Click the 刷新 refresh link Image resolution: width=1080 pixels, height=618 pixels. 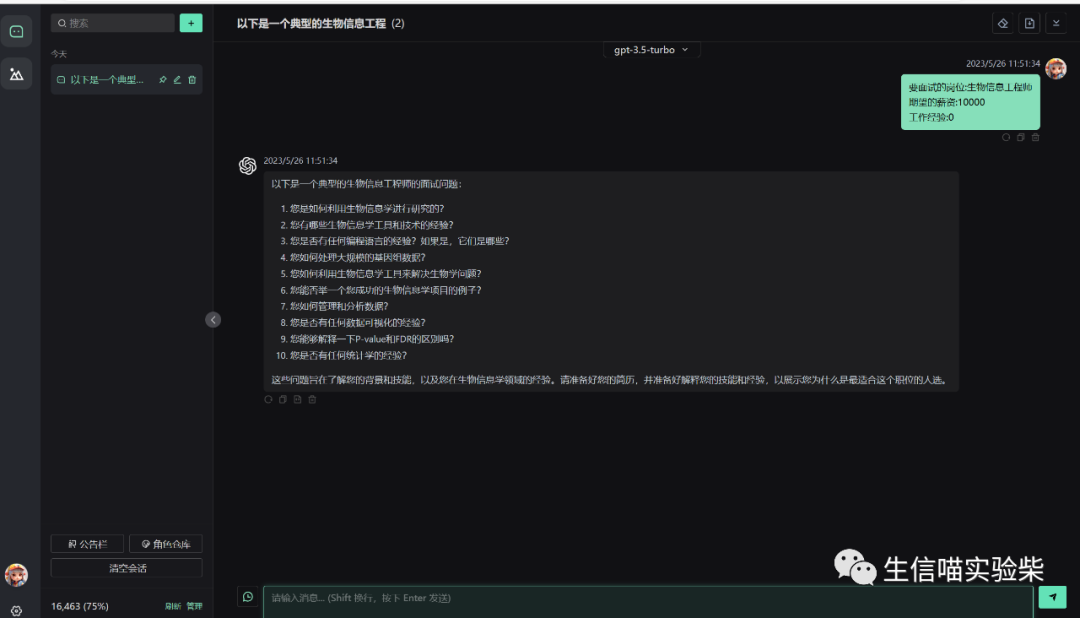point(173,606)
